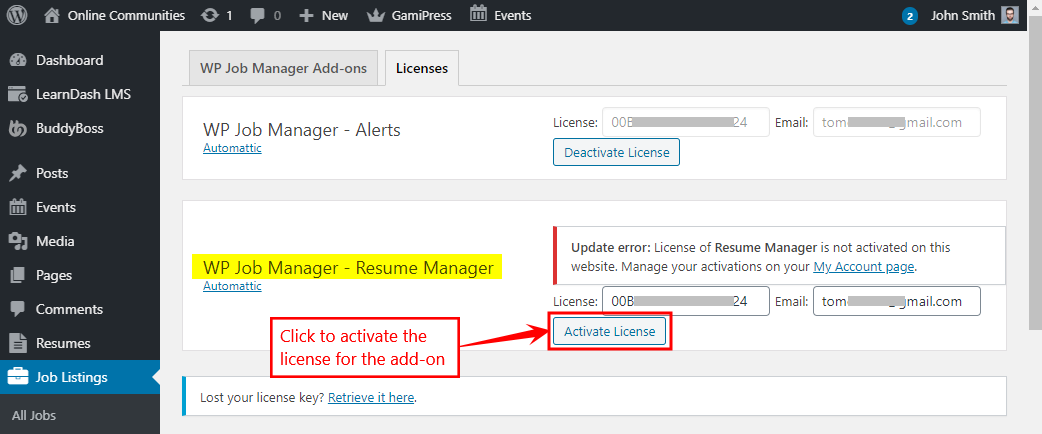Open Automattic link under Resume Manager

pyautogui.click(x=232, y=286)
